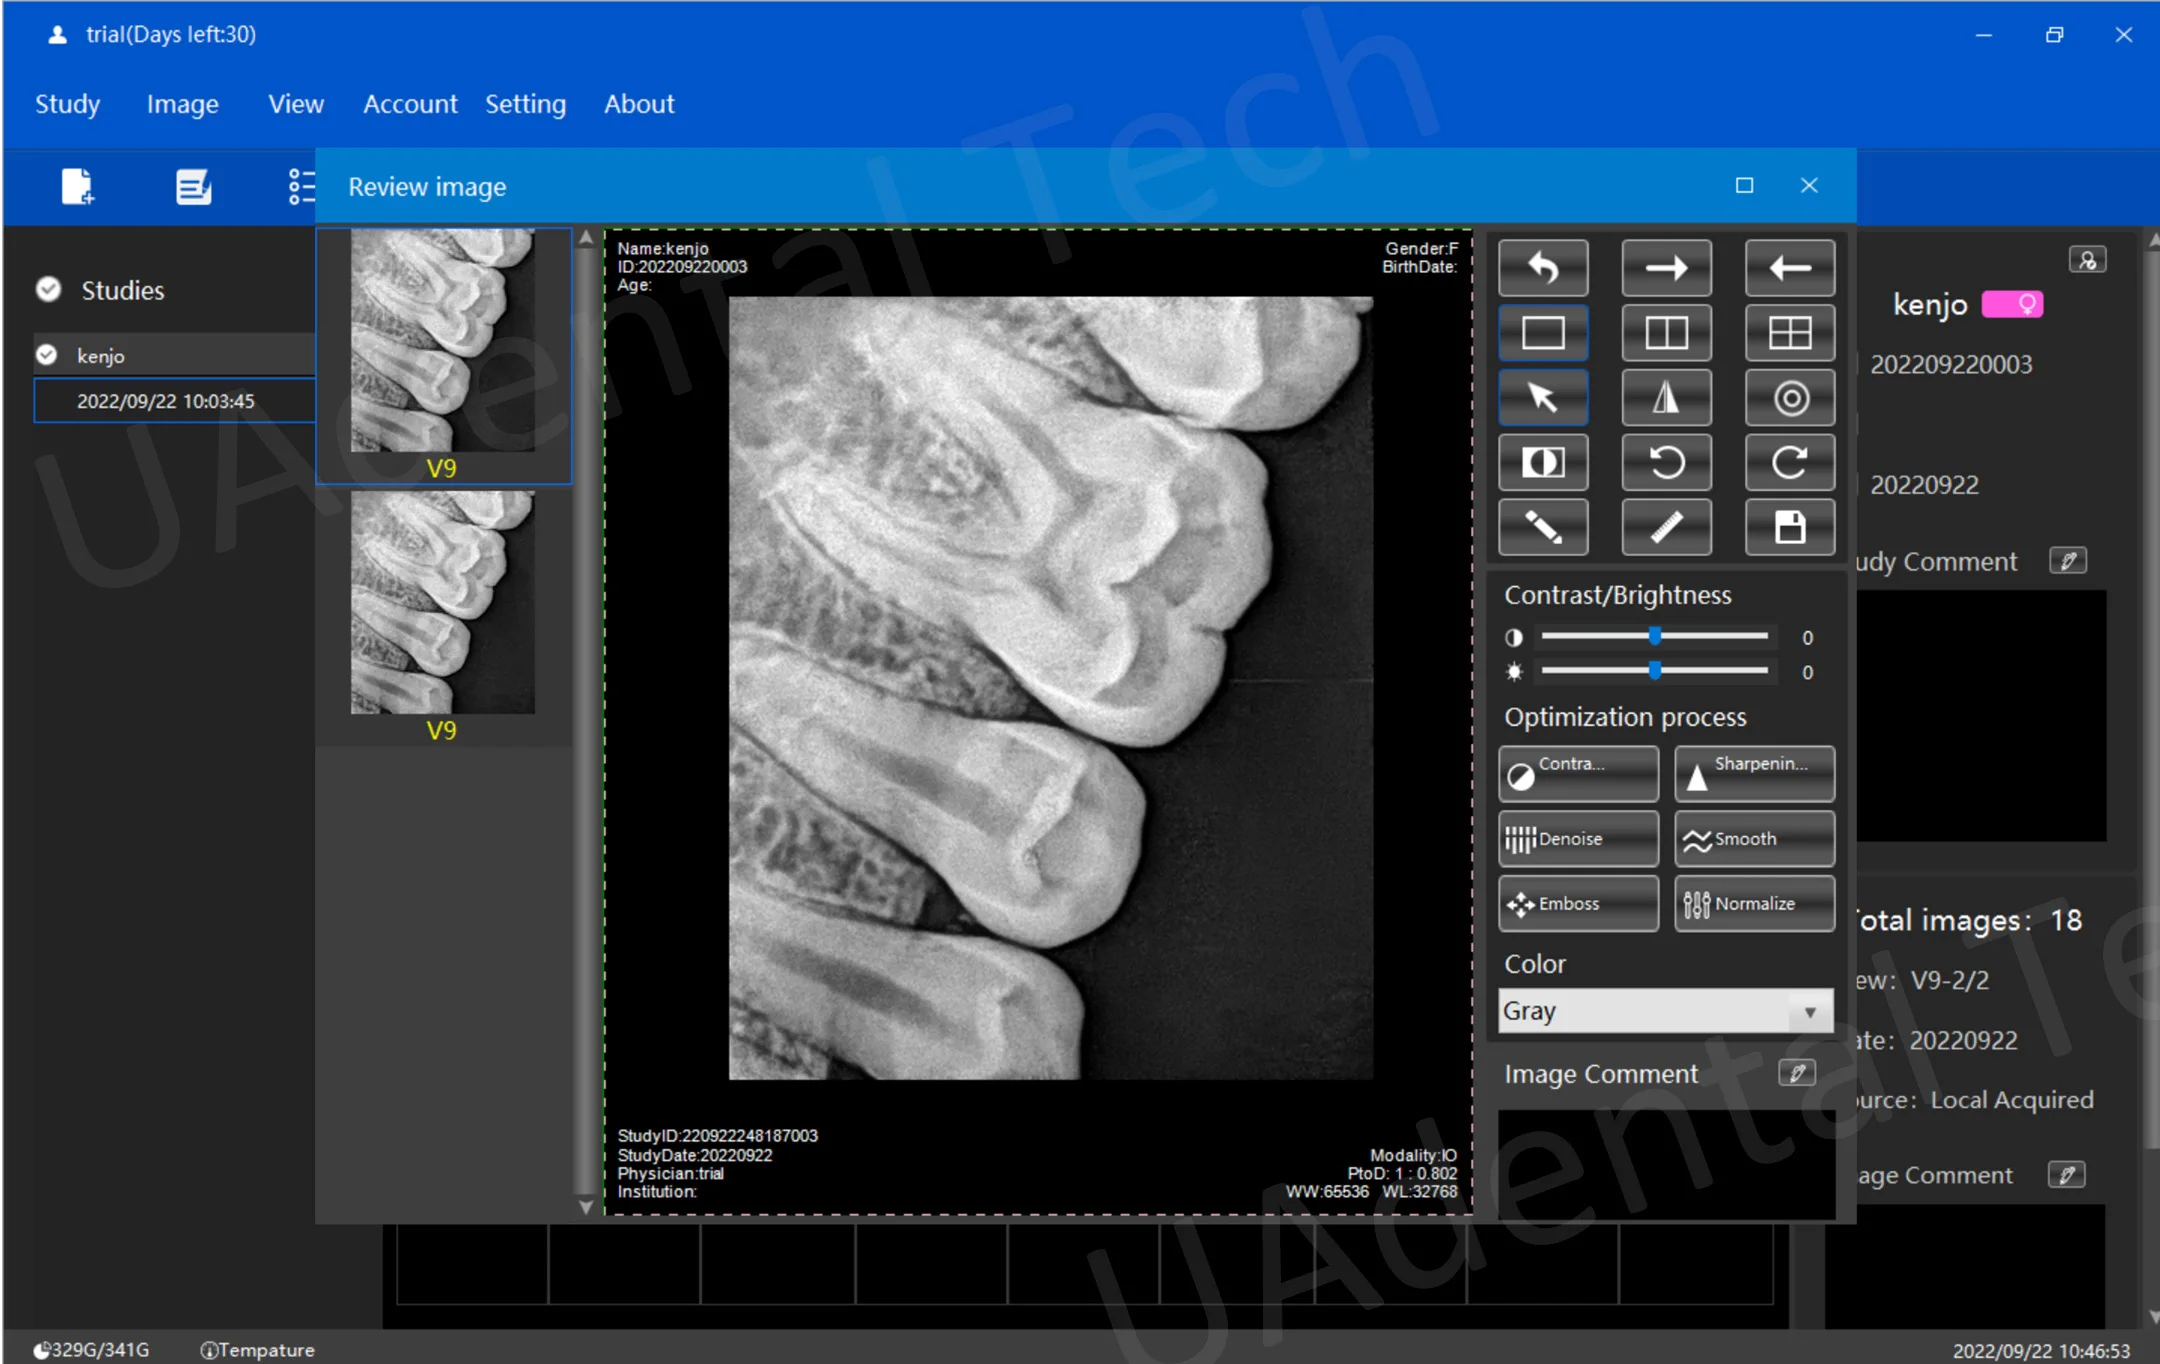This screenshot has width=2160, height=1364.
Task: Apply the Denoise optimization
Action: tap(1577, 839)
